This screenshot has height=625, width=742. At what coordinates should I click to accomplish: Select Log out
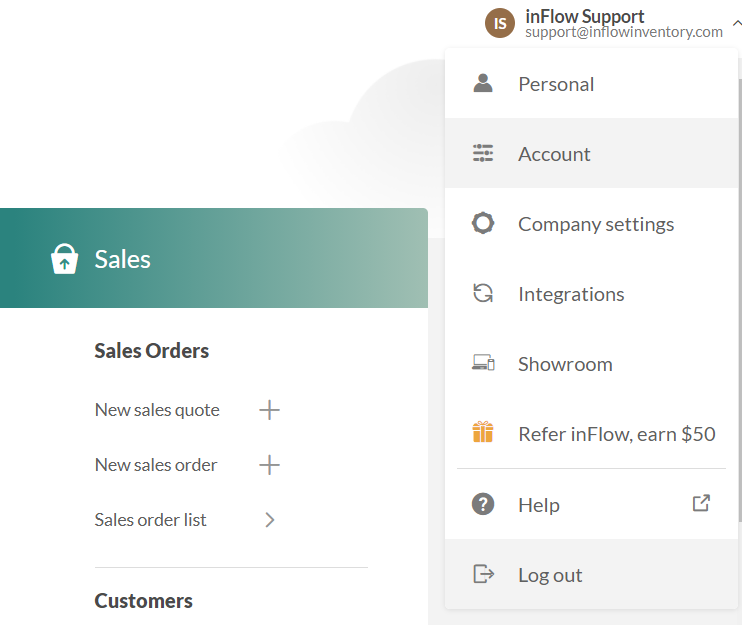point(591,574)
